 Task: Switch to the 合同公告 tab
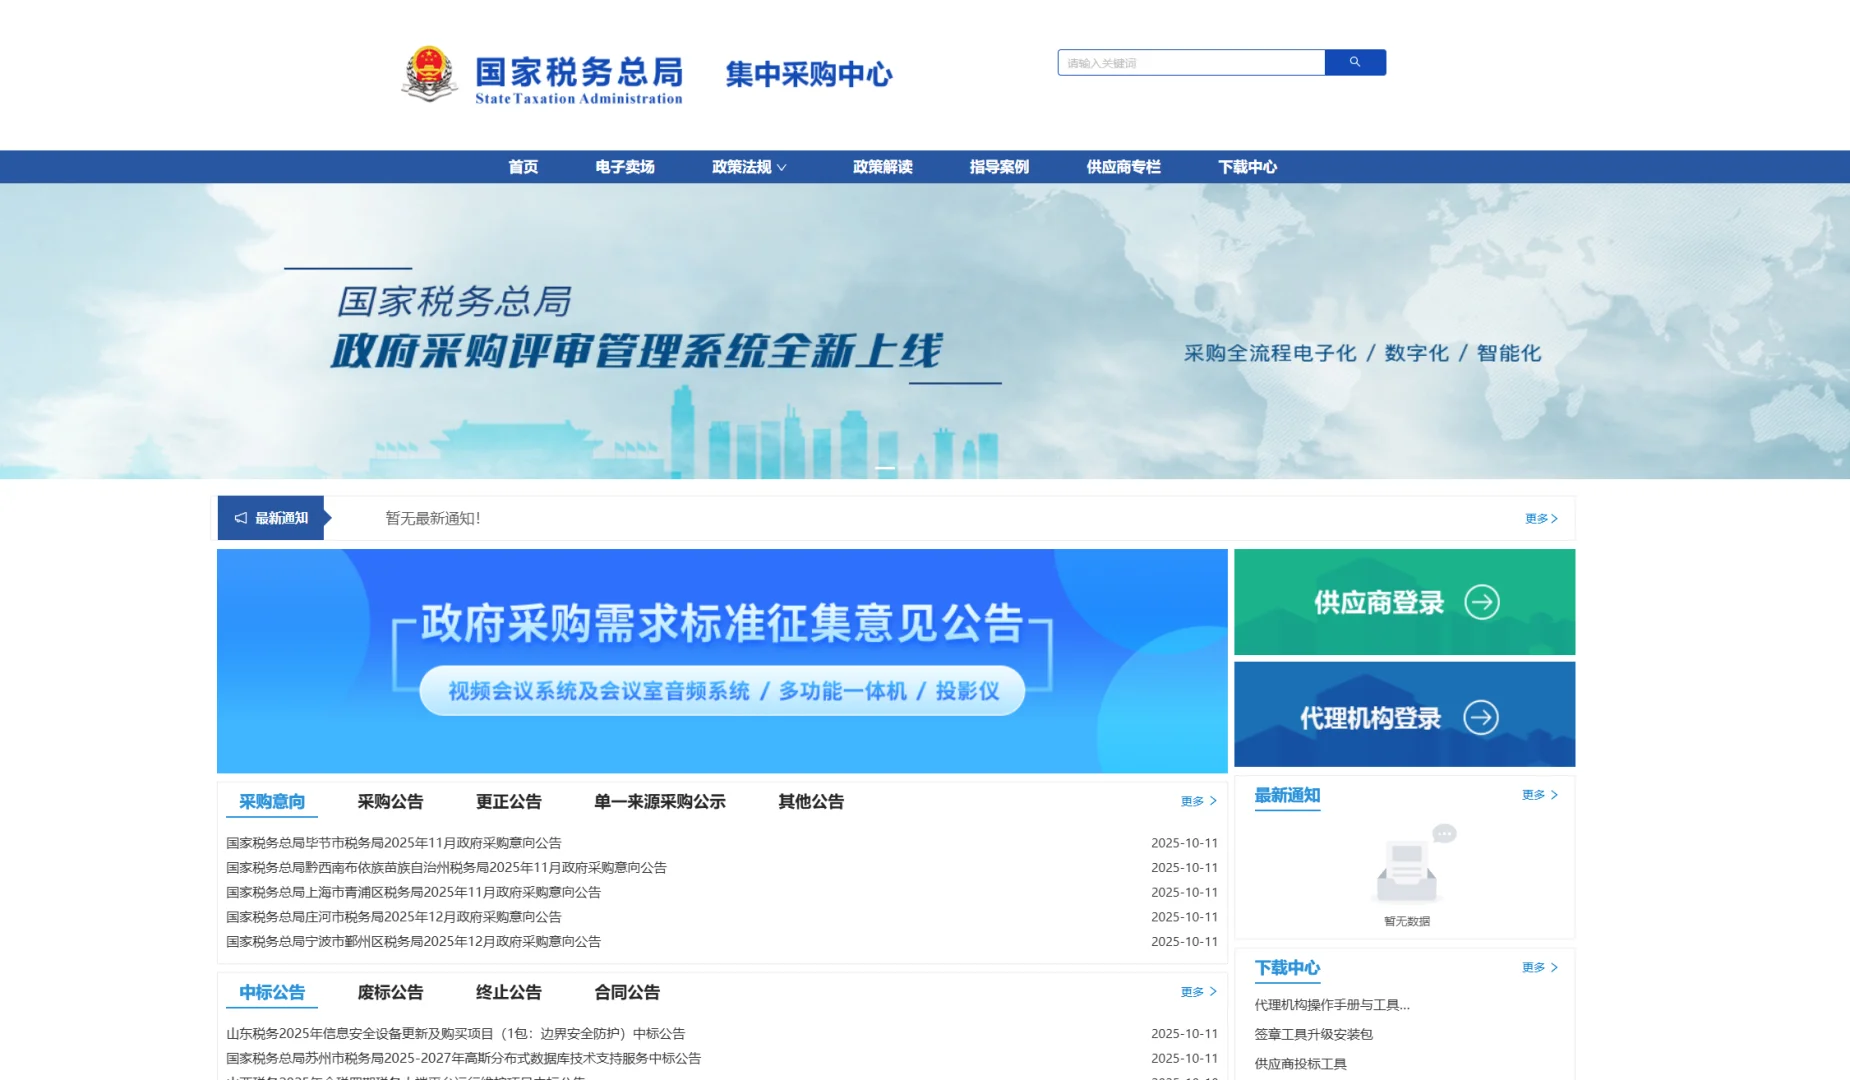pyautogui.click(x=627, y=993)
